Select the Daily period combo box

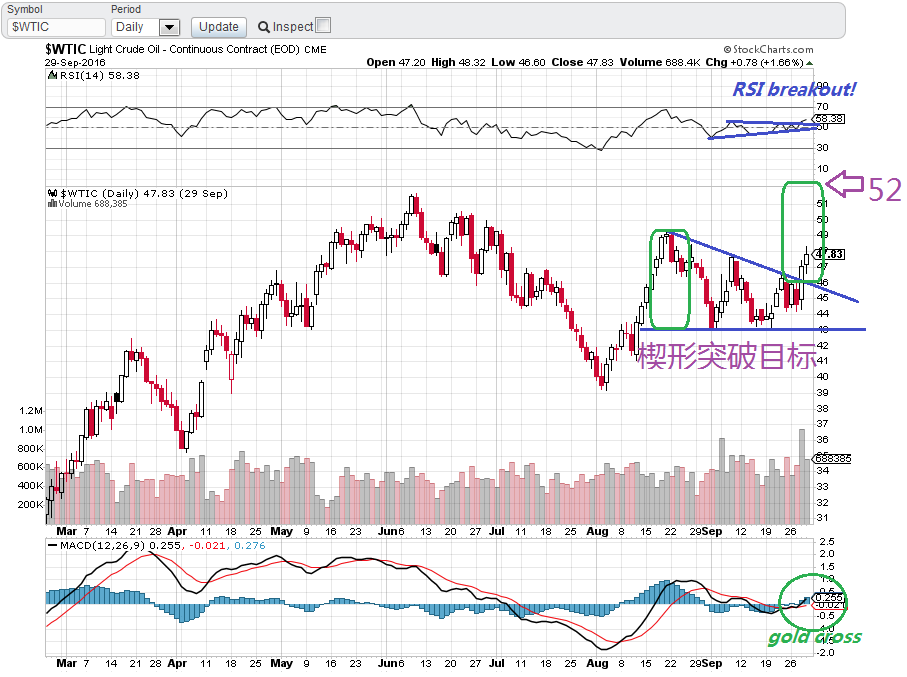(x=145, y=27)
